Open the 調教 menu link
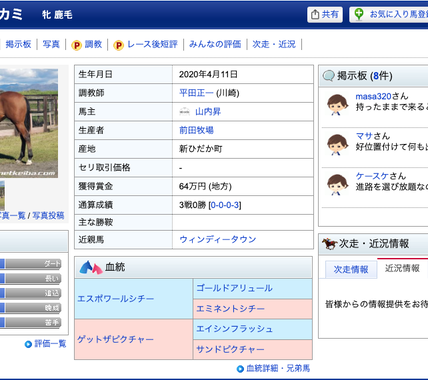Viewport: 428px width, 380px height. (x=93, y=44)
